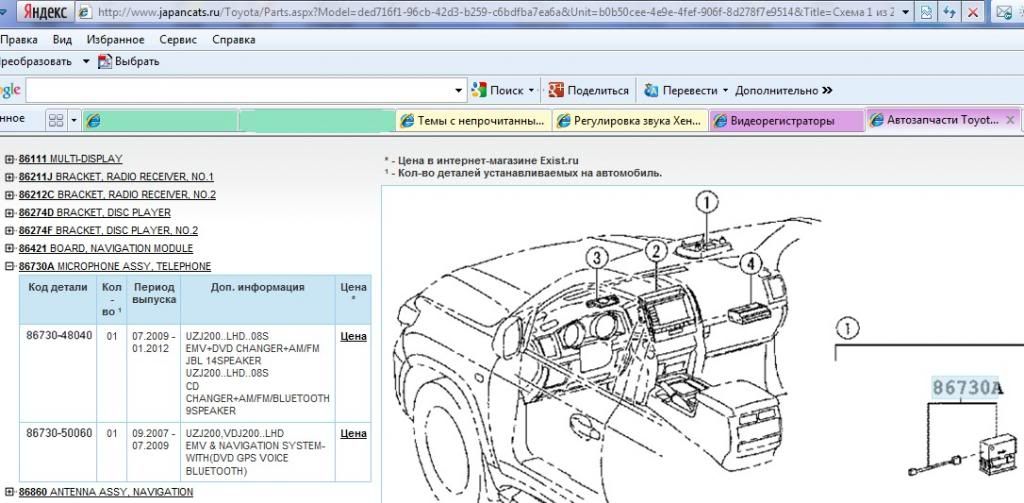Expand the 86111 MULTI-DISPLAY node
Viewport: 1024px width, 503px height.
click(x=9, y=159)
